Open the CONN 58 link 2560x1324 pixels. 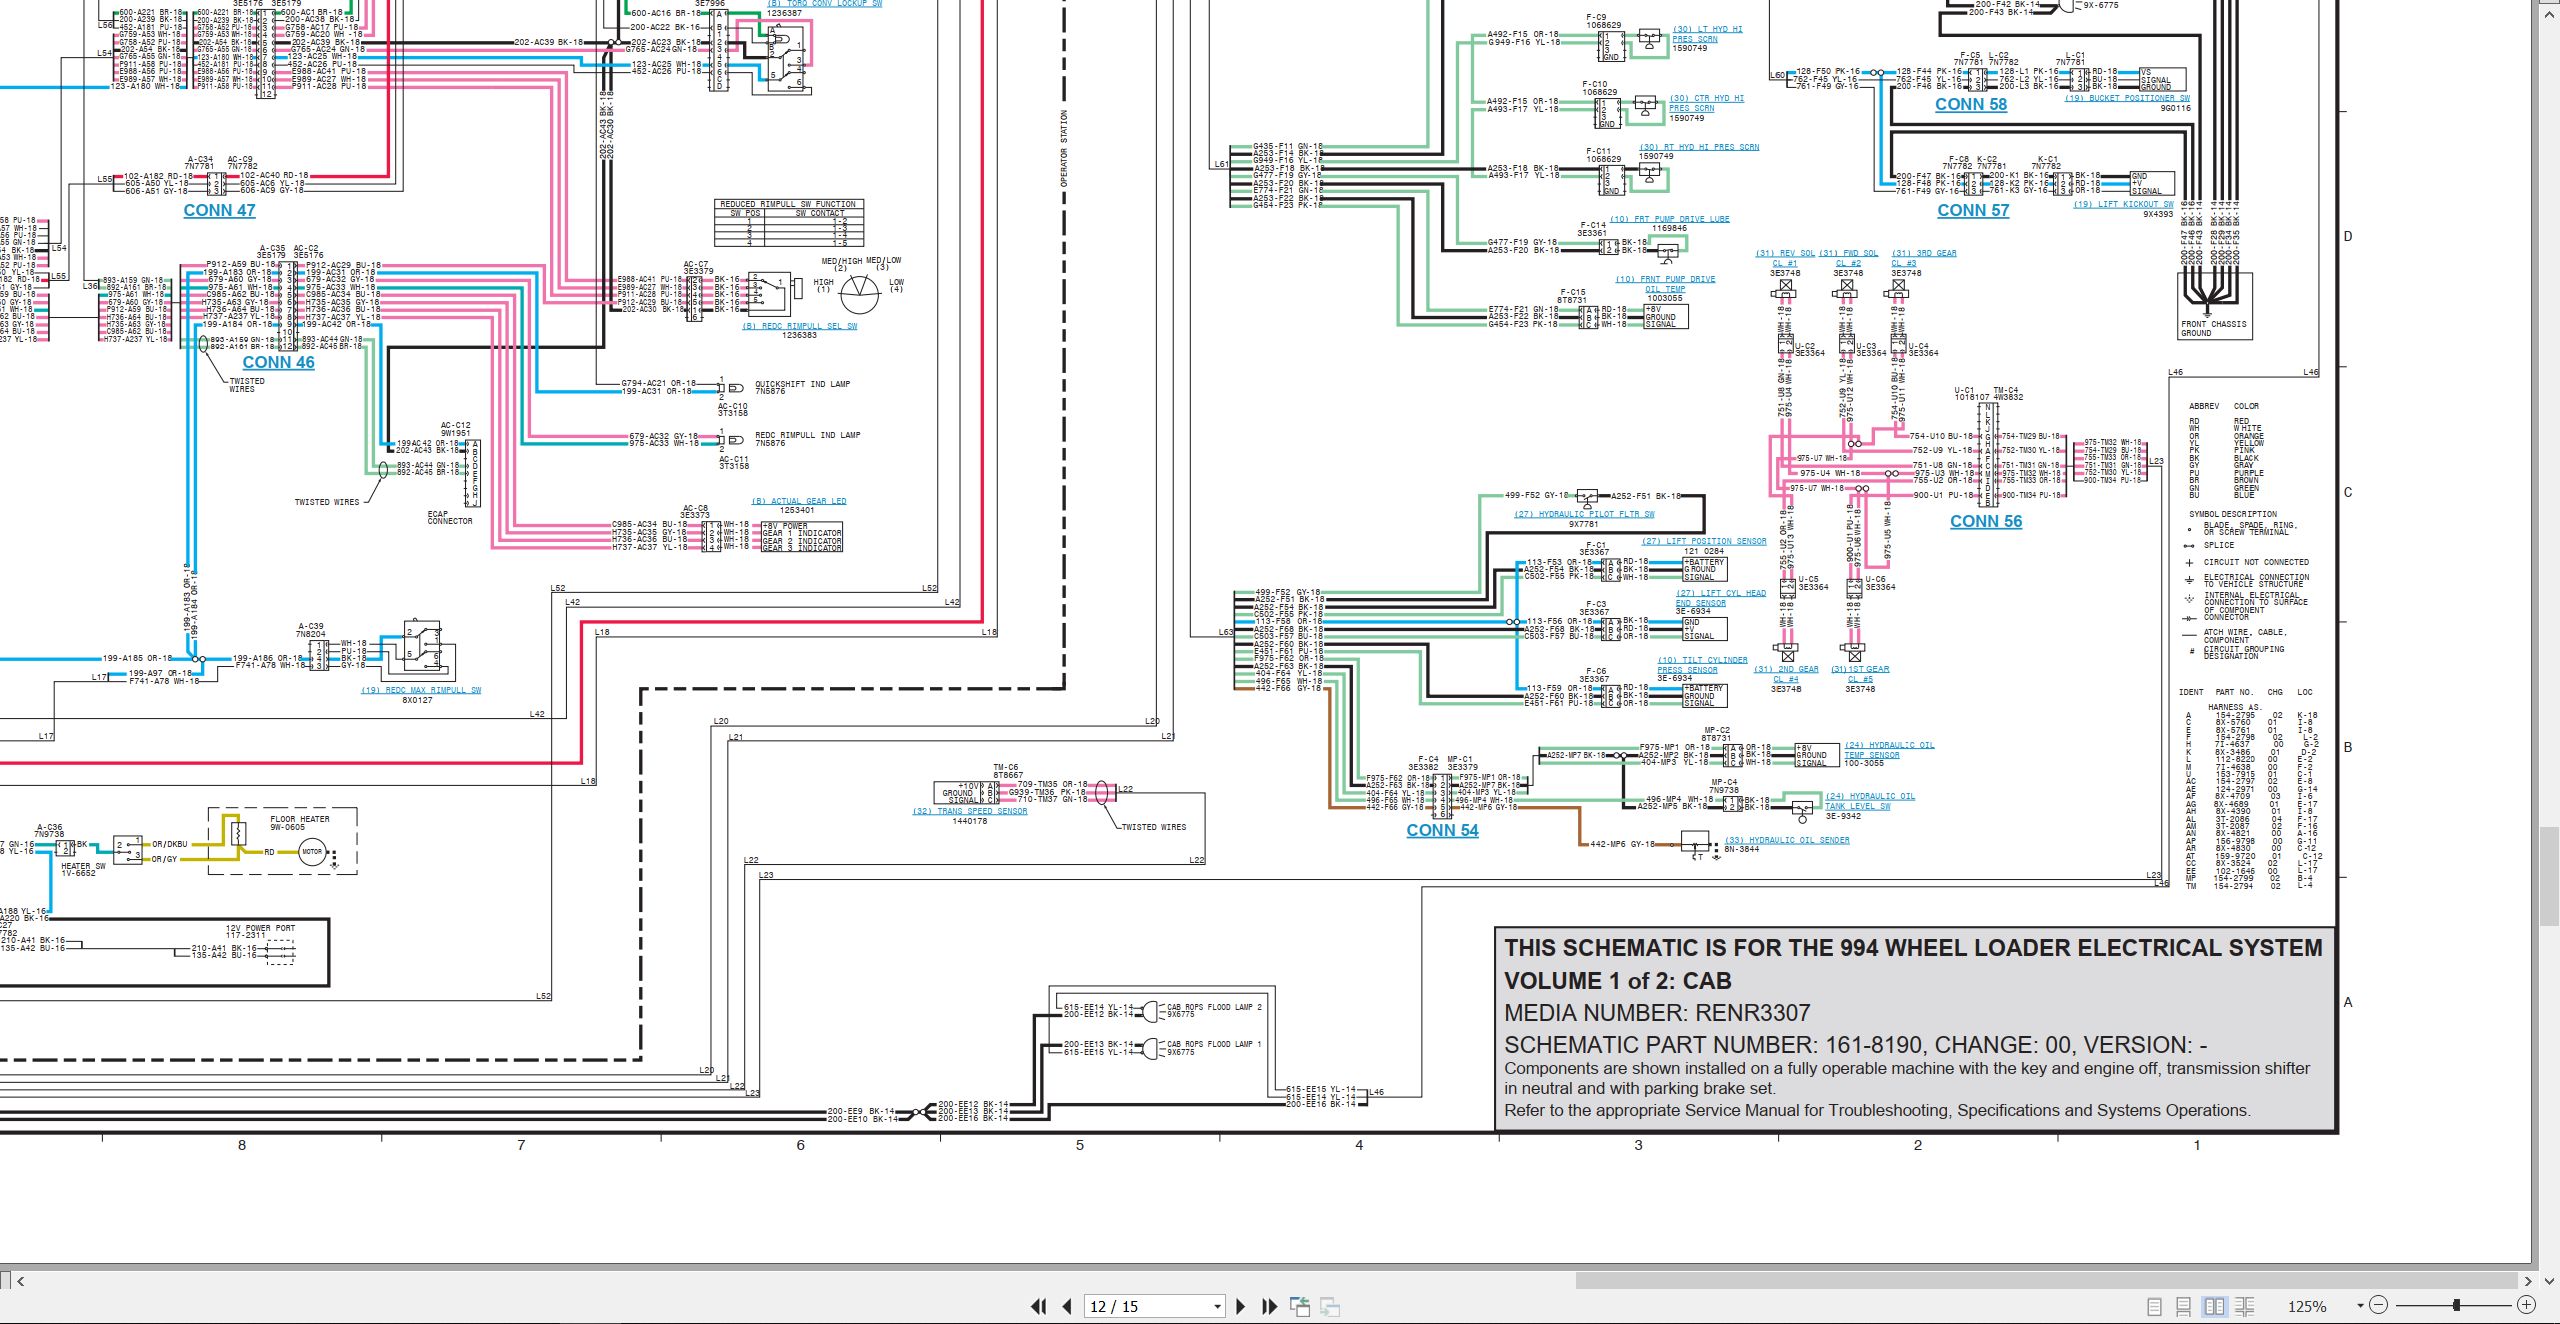[x=1971, y=104]
